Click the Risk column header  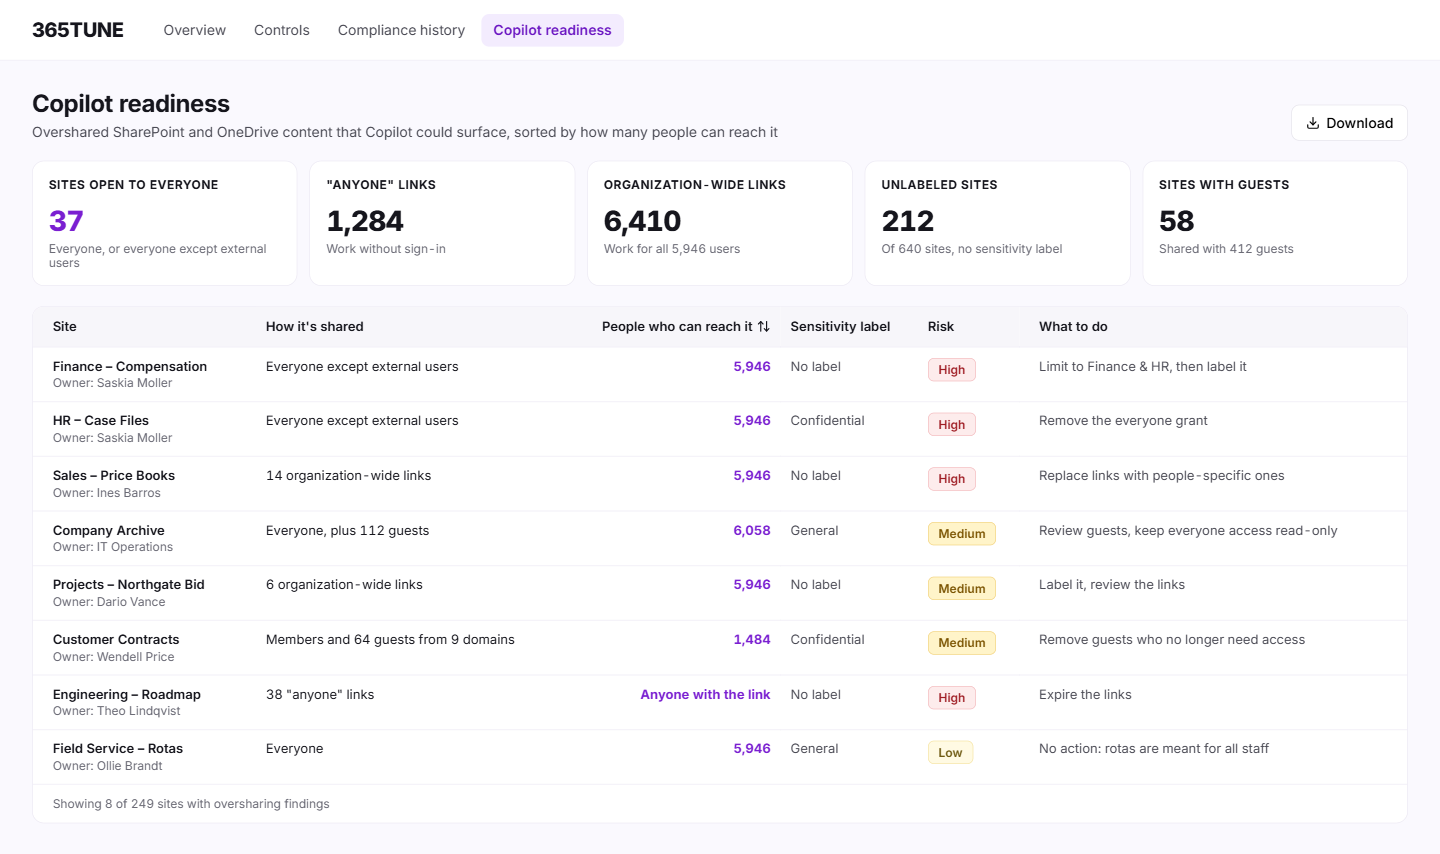941,327
